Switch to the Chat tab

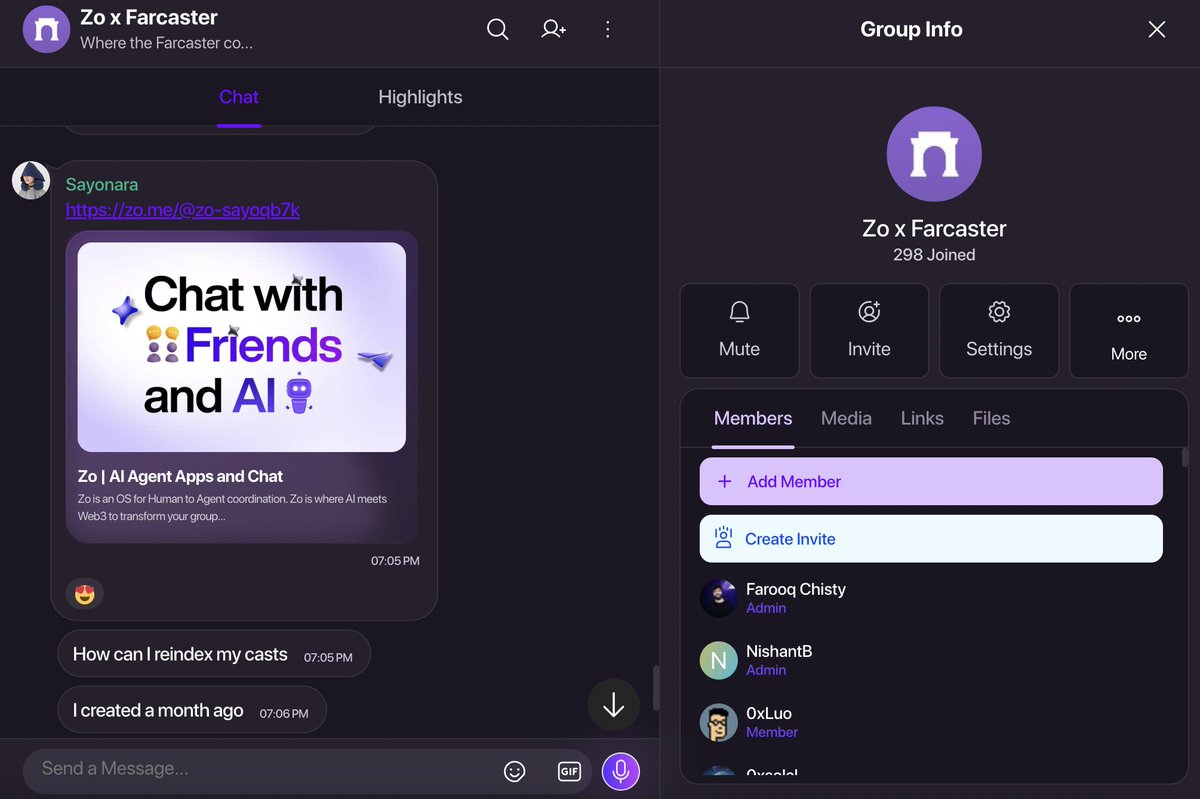[239, 97]
